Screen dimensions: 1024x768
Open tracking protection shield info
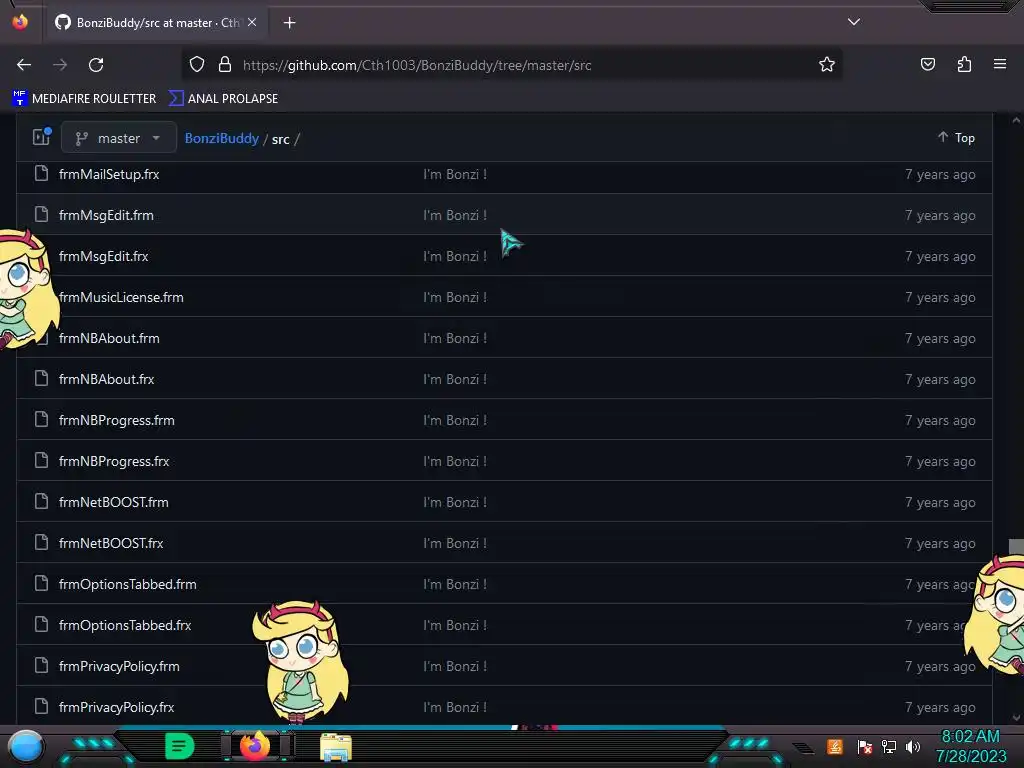(197, 64)
